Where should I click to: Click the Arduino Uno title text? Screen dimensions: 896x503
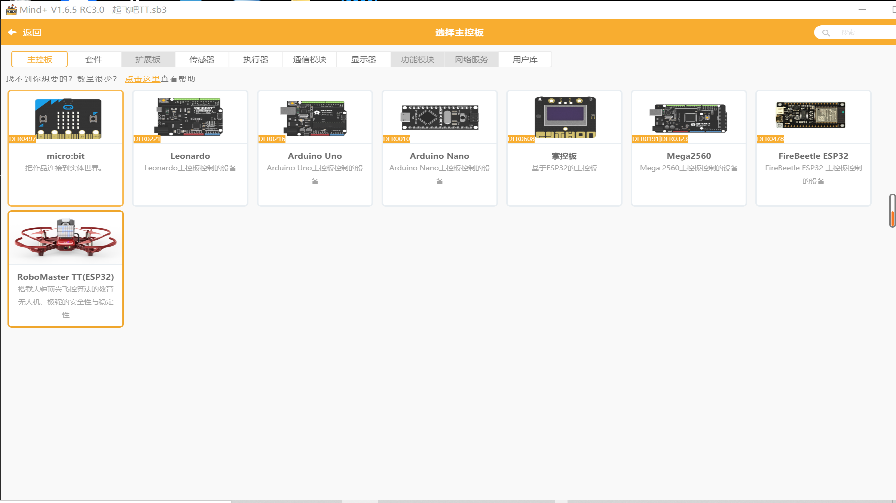[315, 156]
